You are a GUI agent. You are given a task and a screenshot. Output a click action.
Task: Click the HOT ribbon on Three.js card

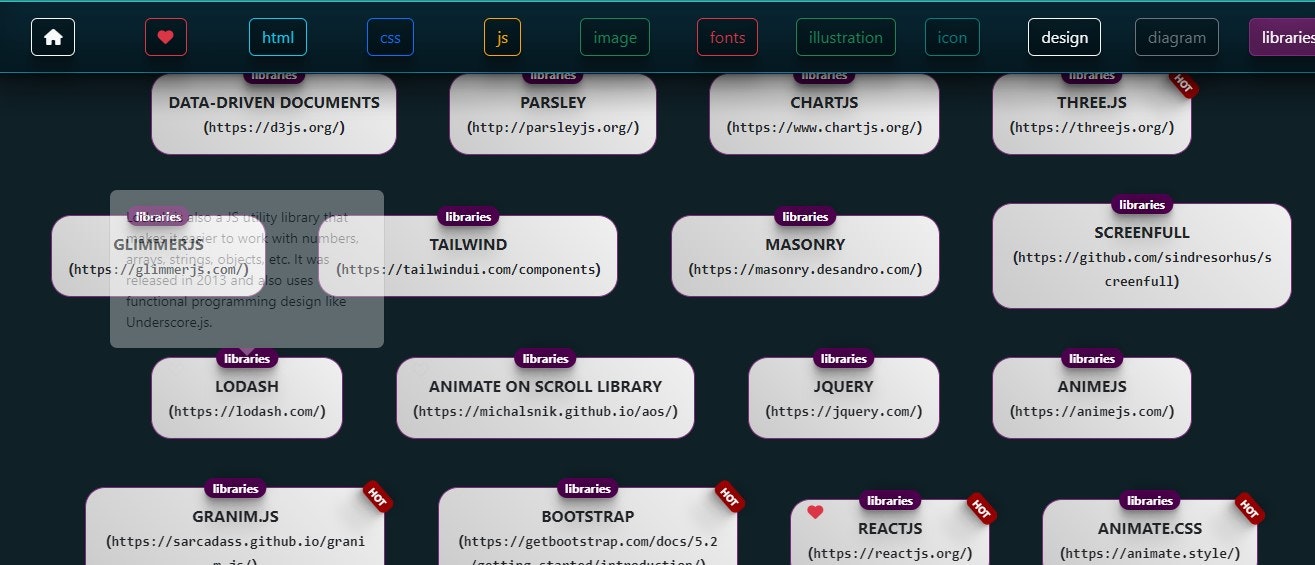tap(1183, 84)
